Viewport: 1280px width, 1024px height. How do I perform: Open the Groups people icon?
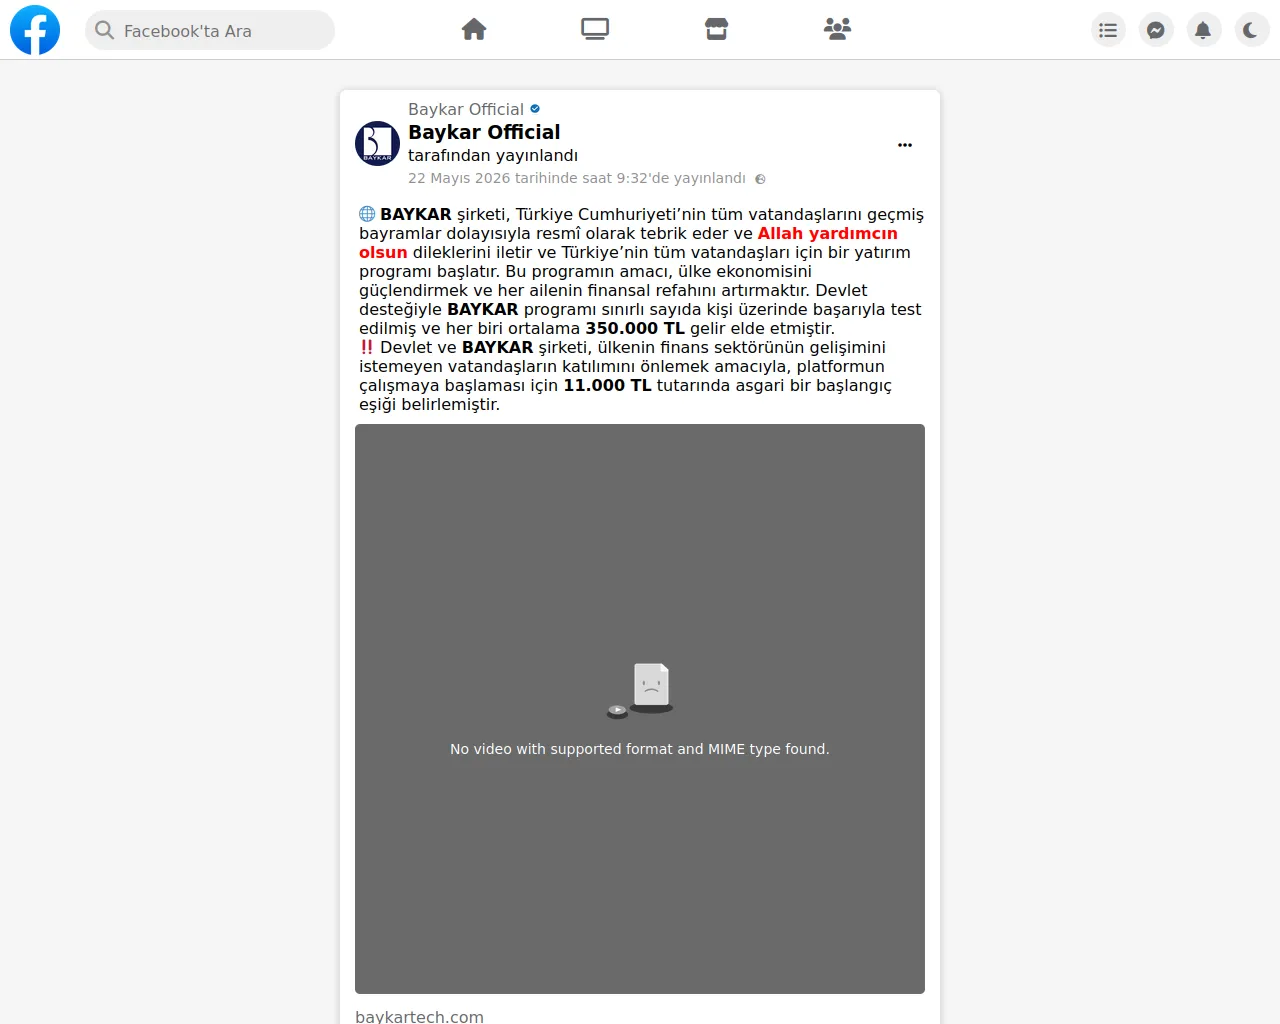pyautogui.click(x=838, y=29)
